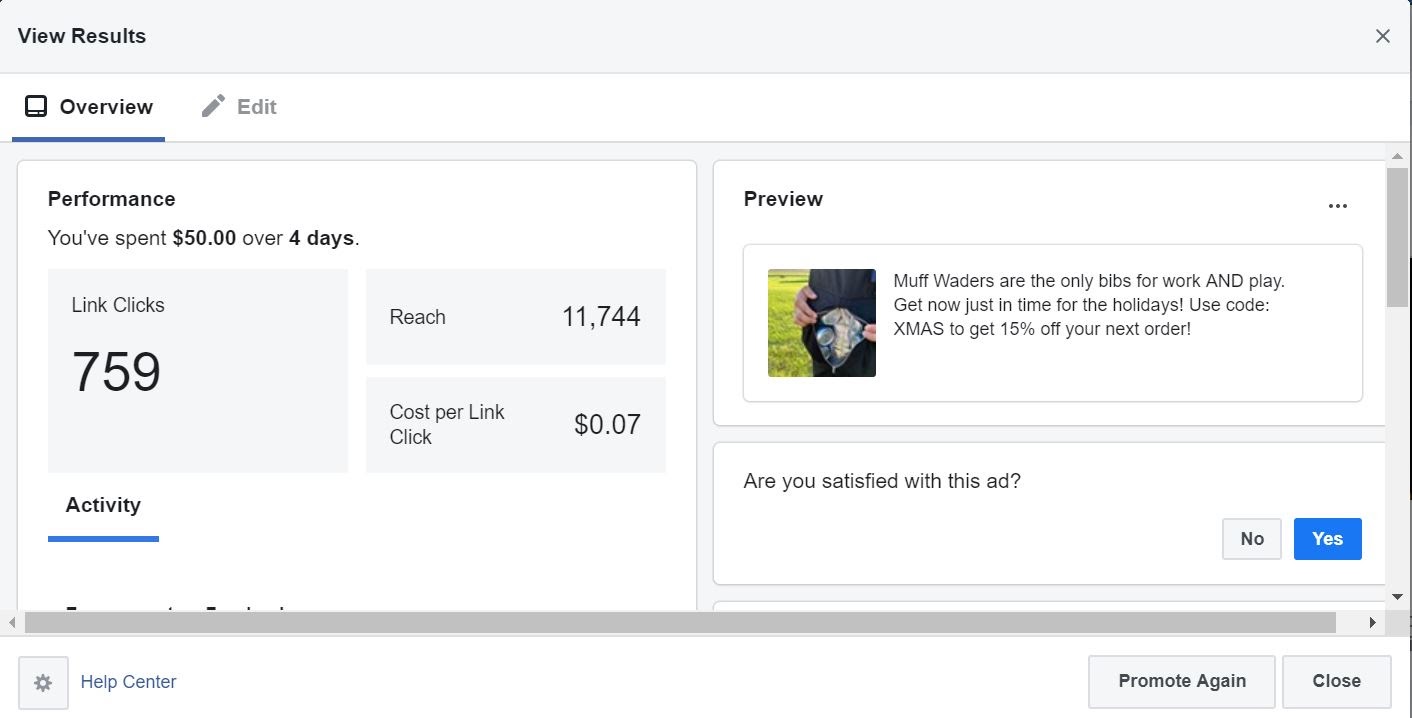
Task: Open the Help Center link
Action: pyautogui.click(x=128, y=682)
